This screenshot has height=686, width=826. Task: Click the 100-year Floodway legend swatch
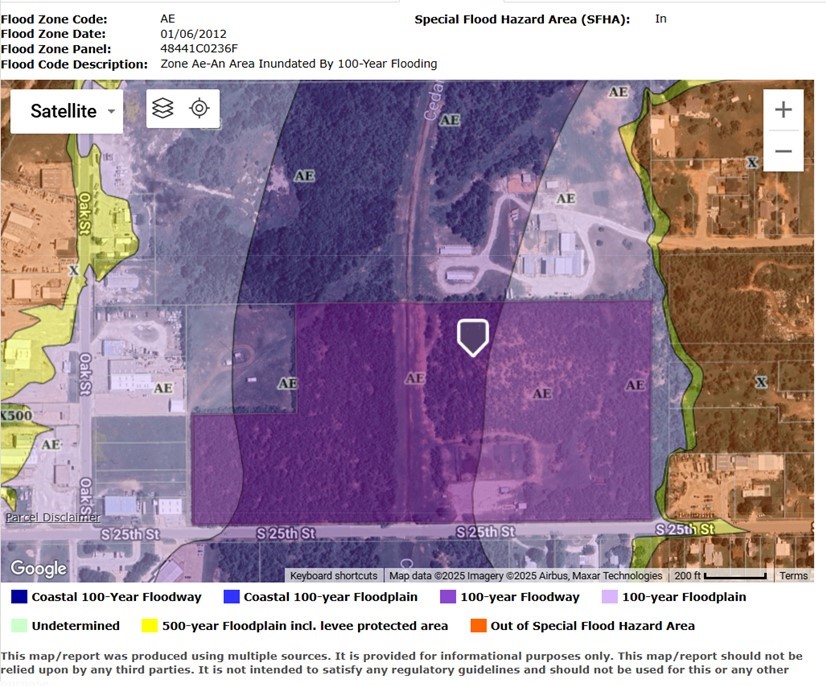448,596
